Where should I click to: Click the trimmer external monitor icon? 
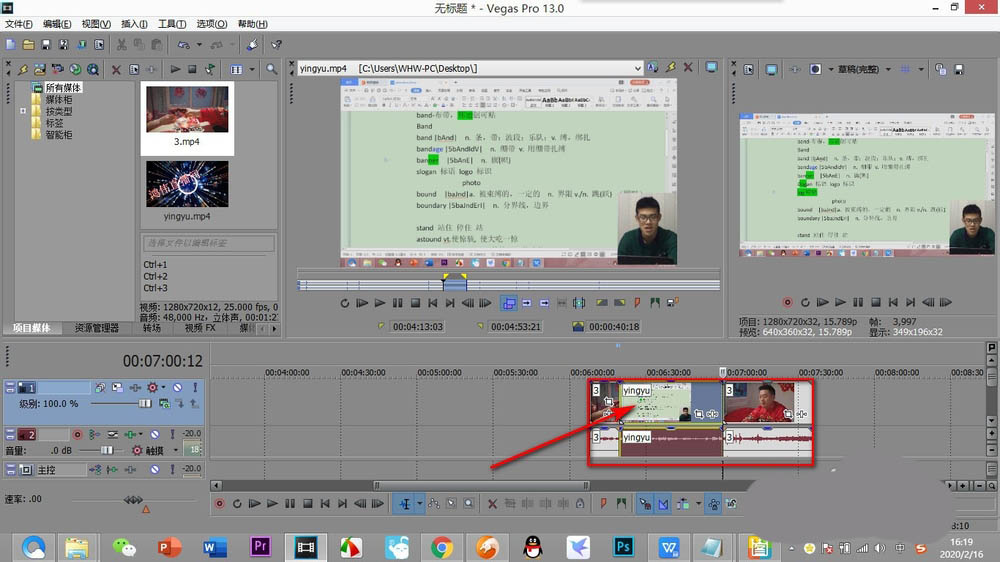[x=711, y=67]
